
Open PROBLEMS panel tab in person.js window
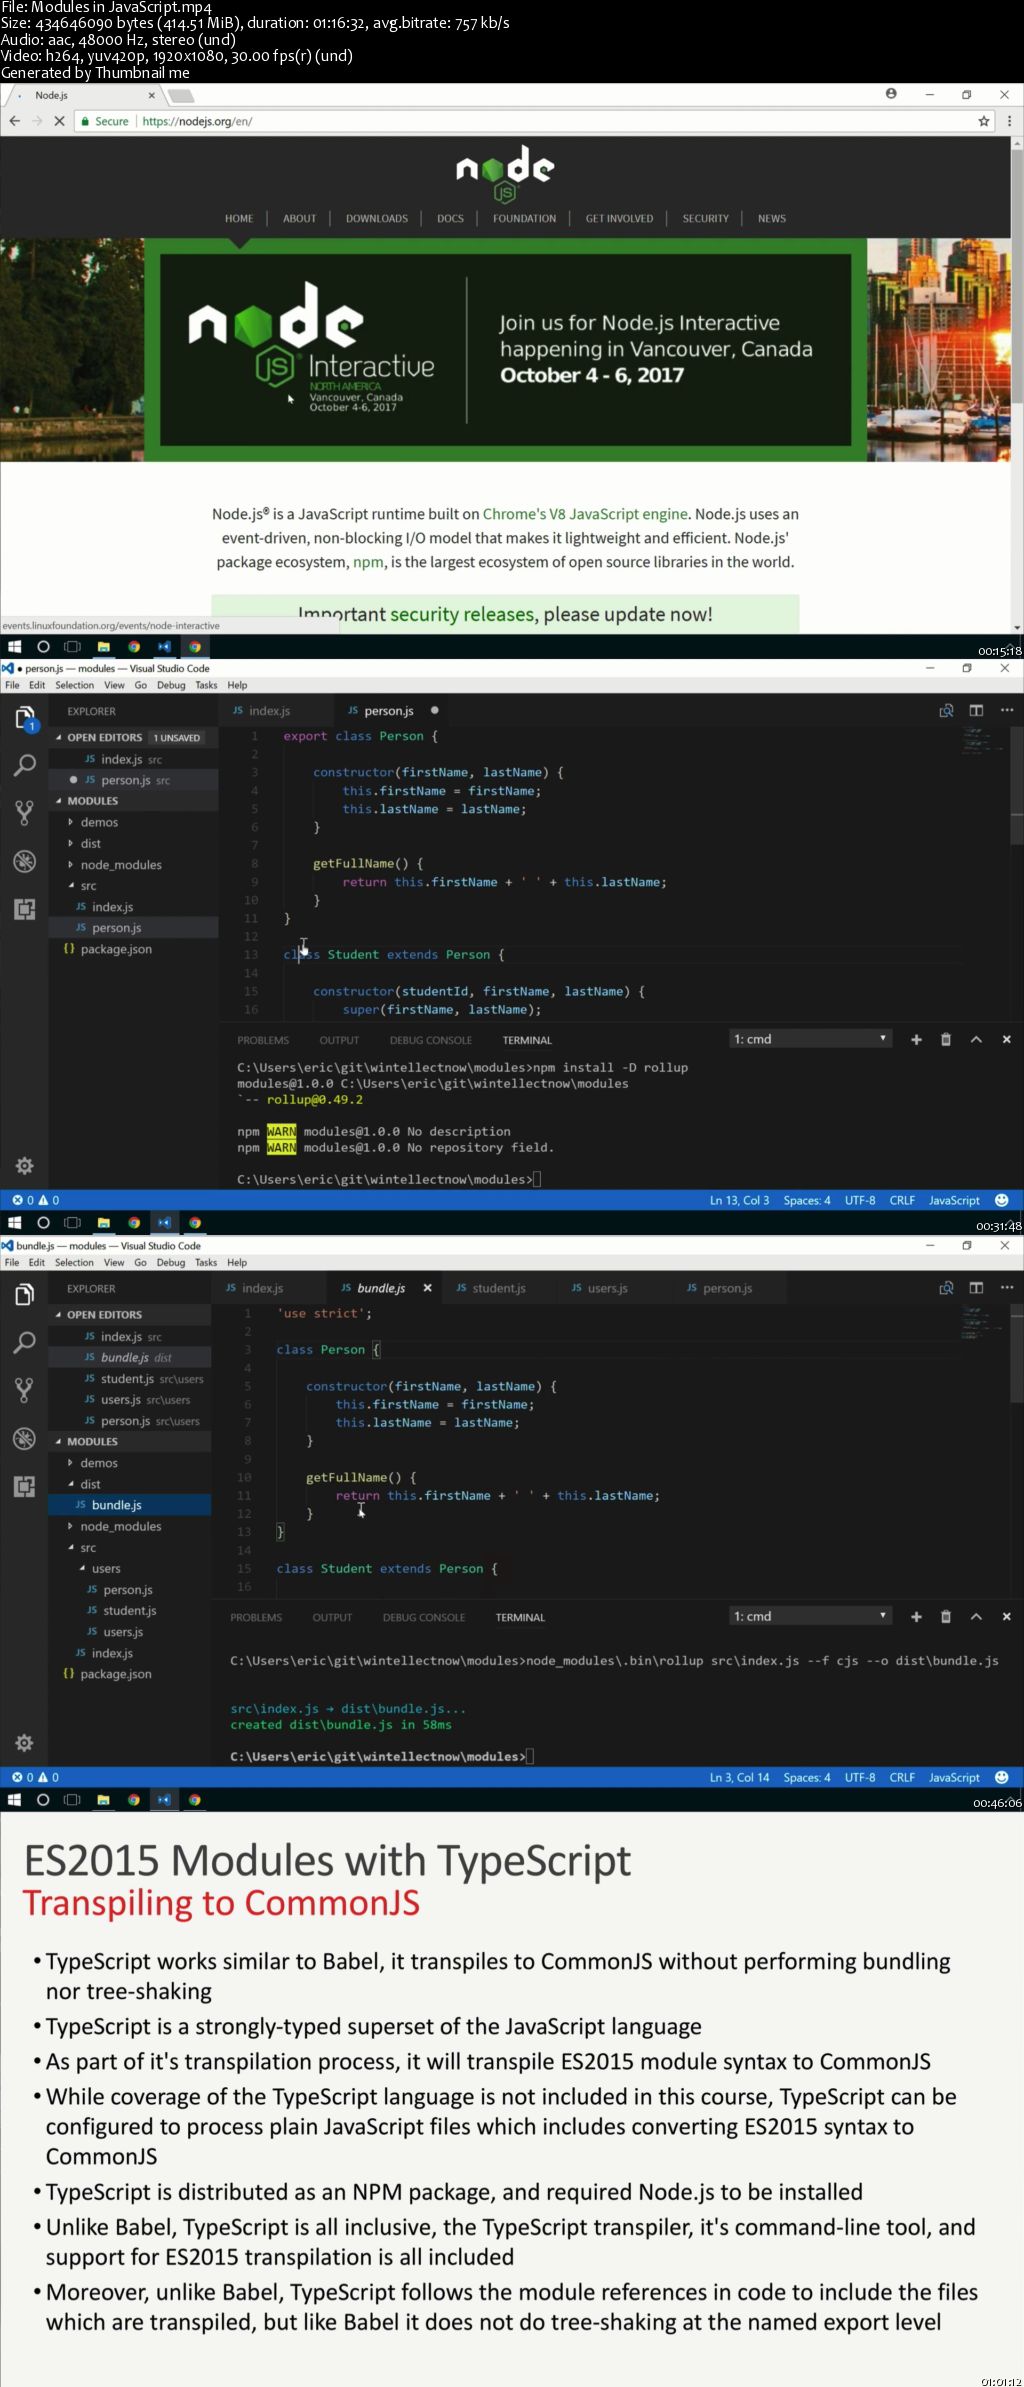pos(263,1040)
